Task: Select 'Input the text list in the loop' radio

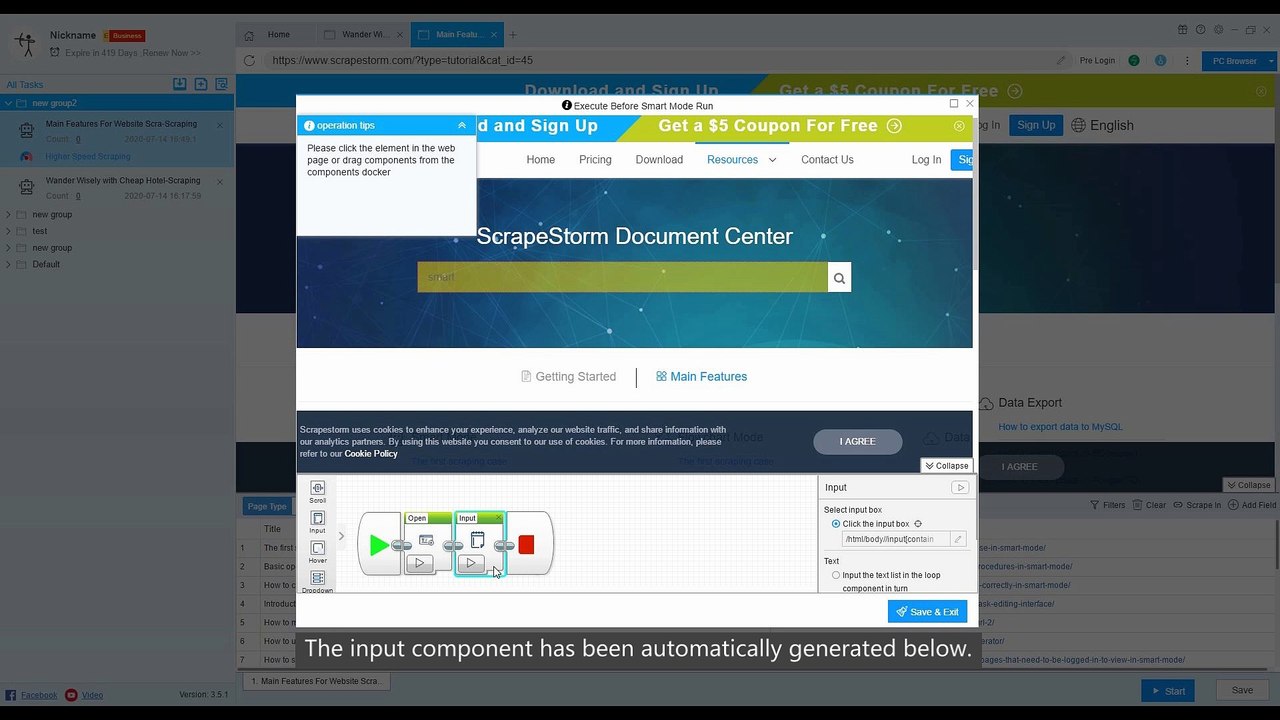Action: coord(836,575)
